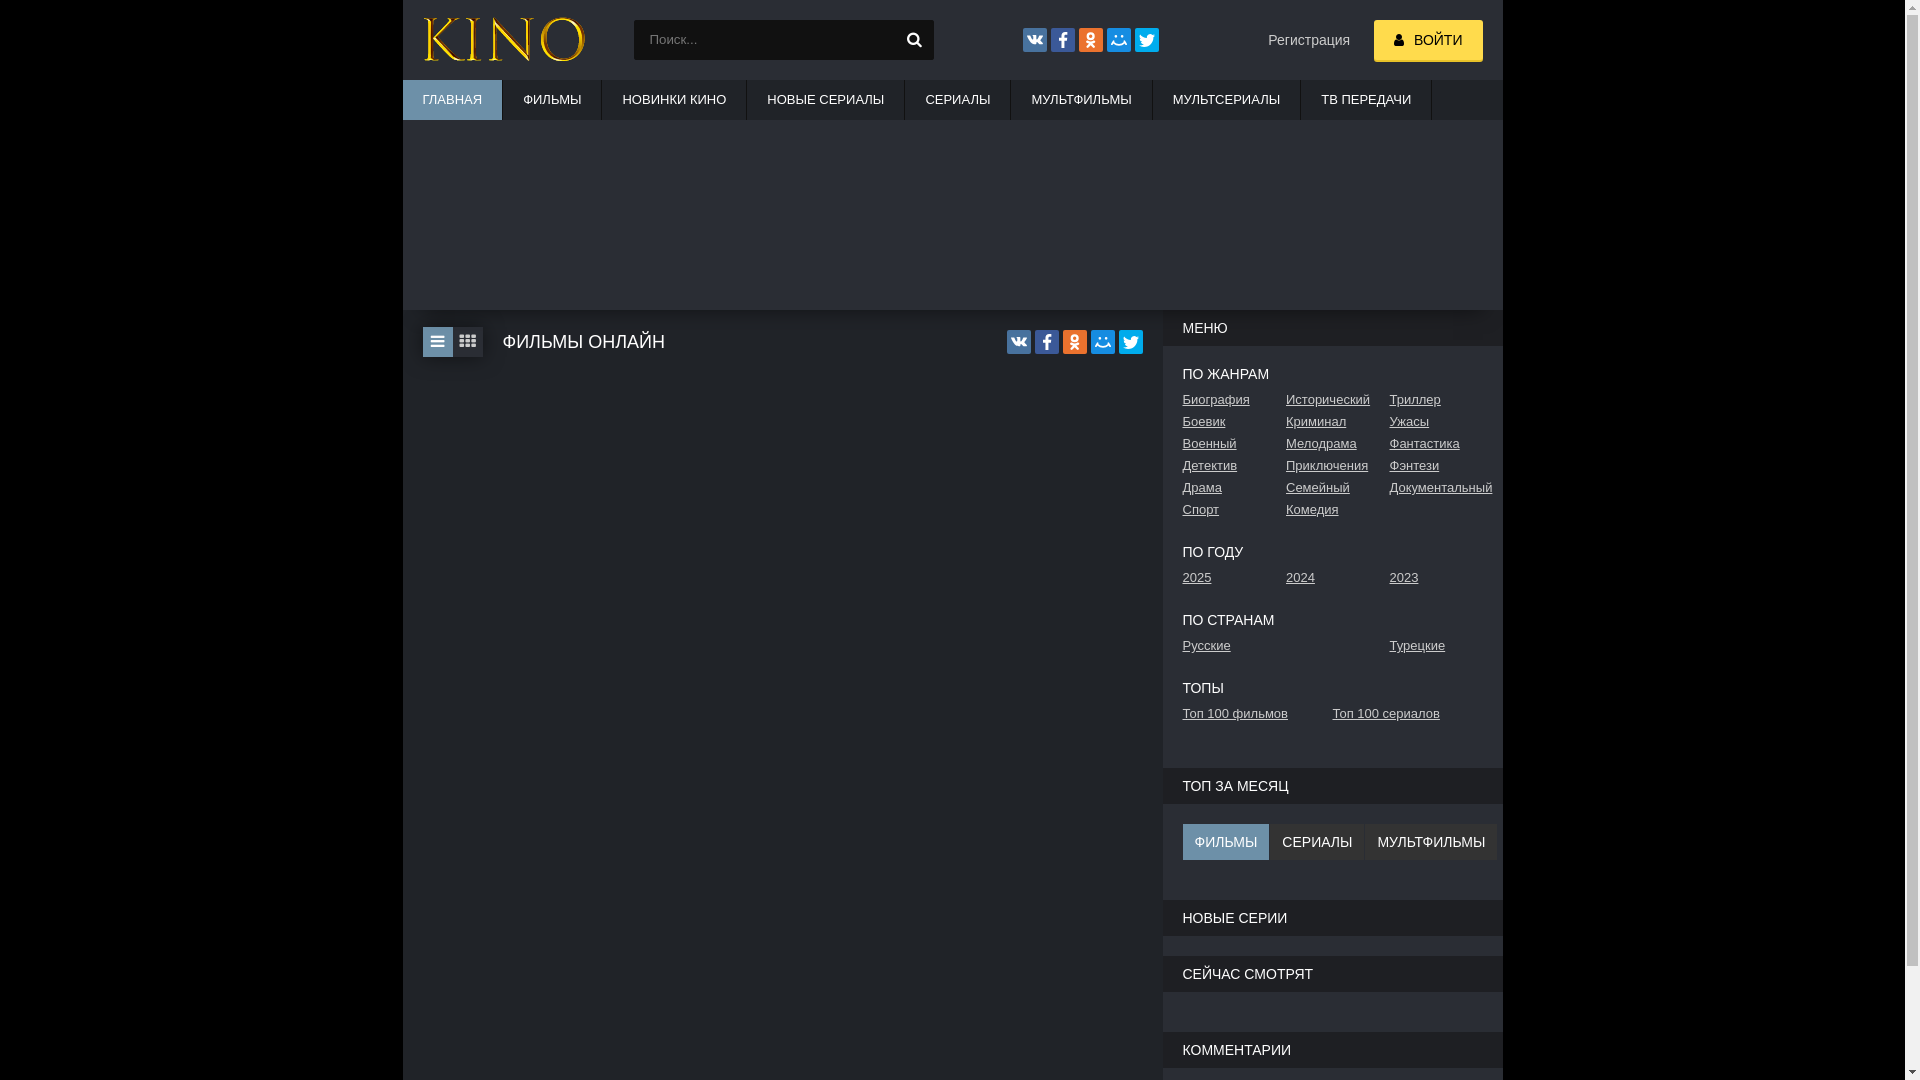
Task: Share via Facebook icon in header
Action: pos(1062,40)
